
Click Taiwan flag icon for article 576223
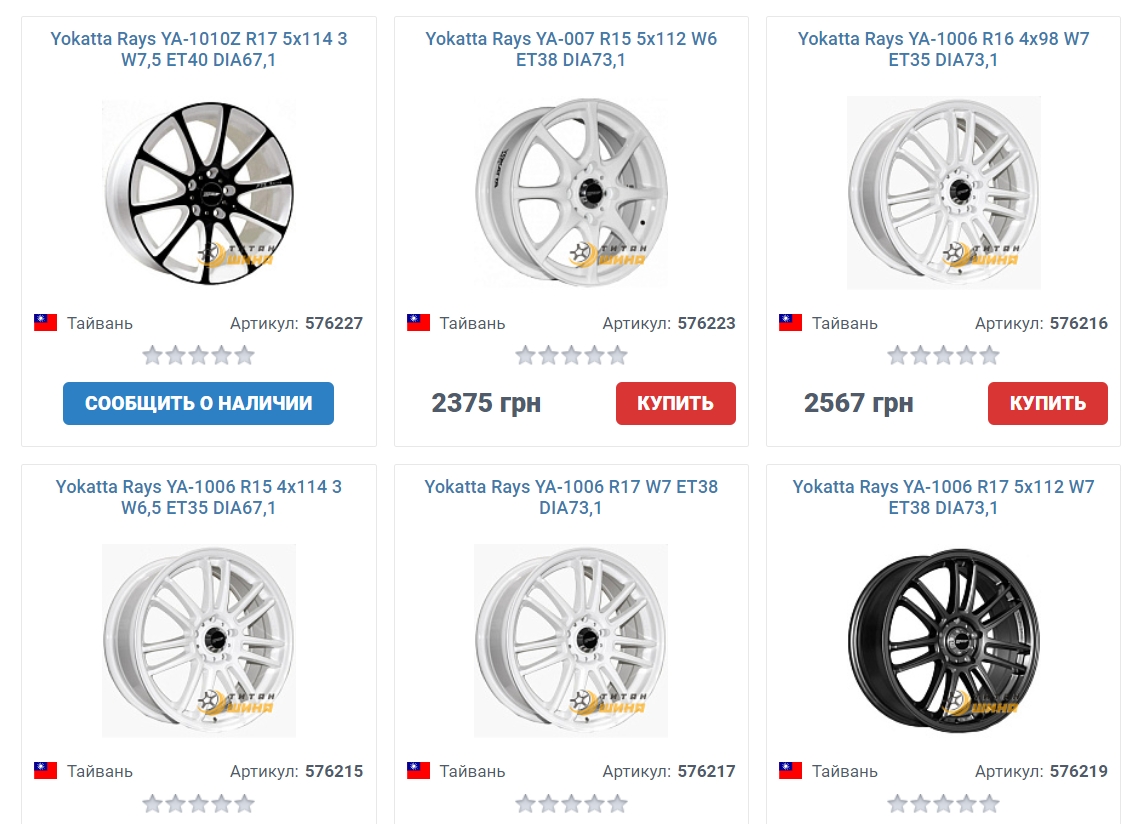coord(418,322)
